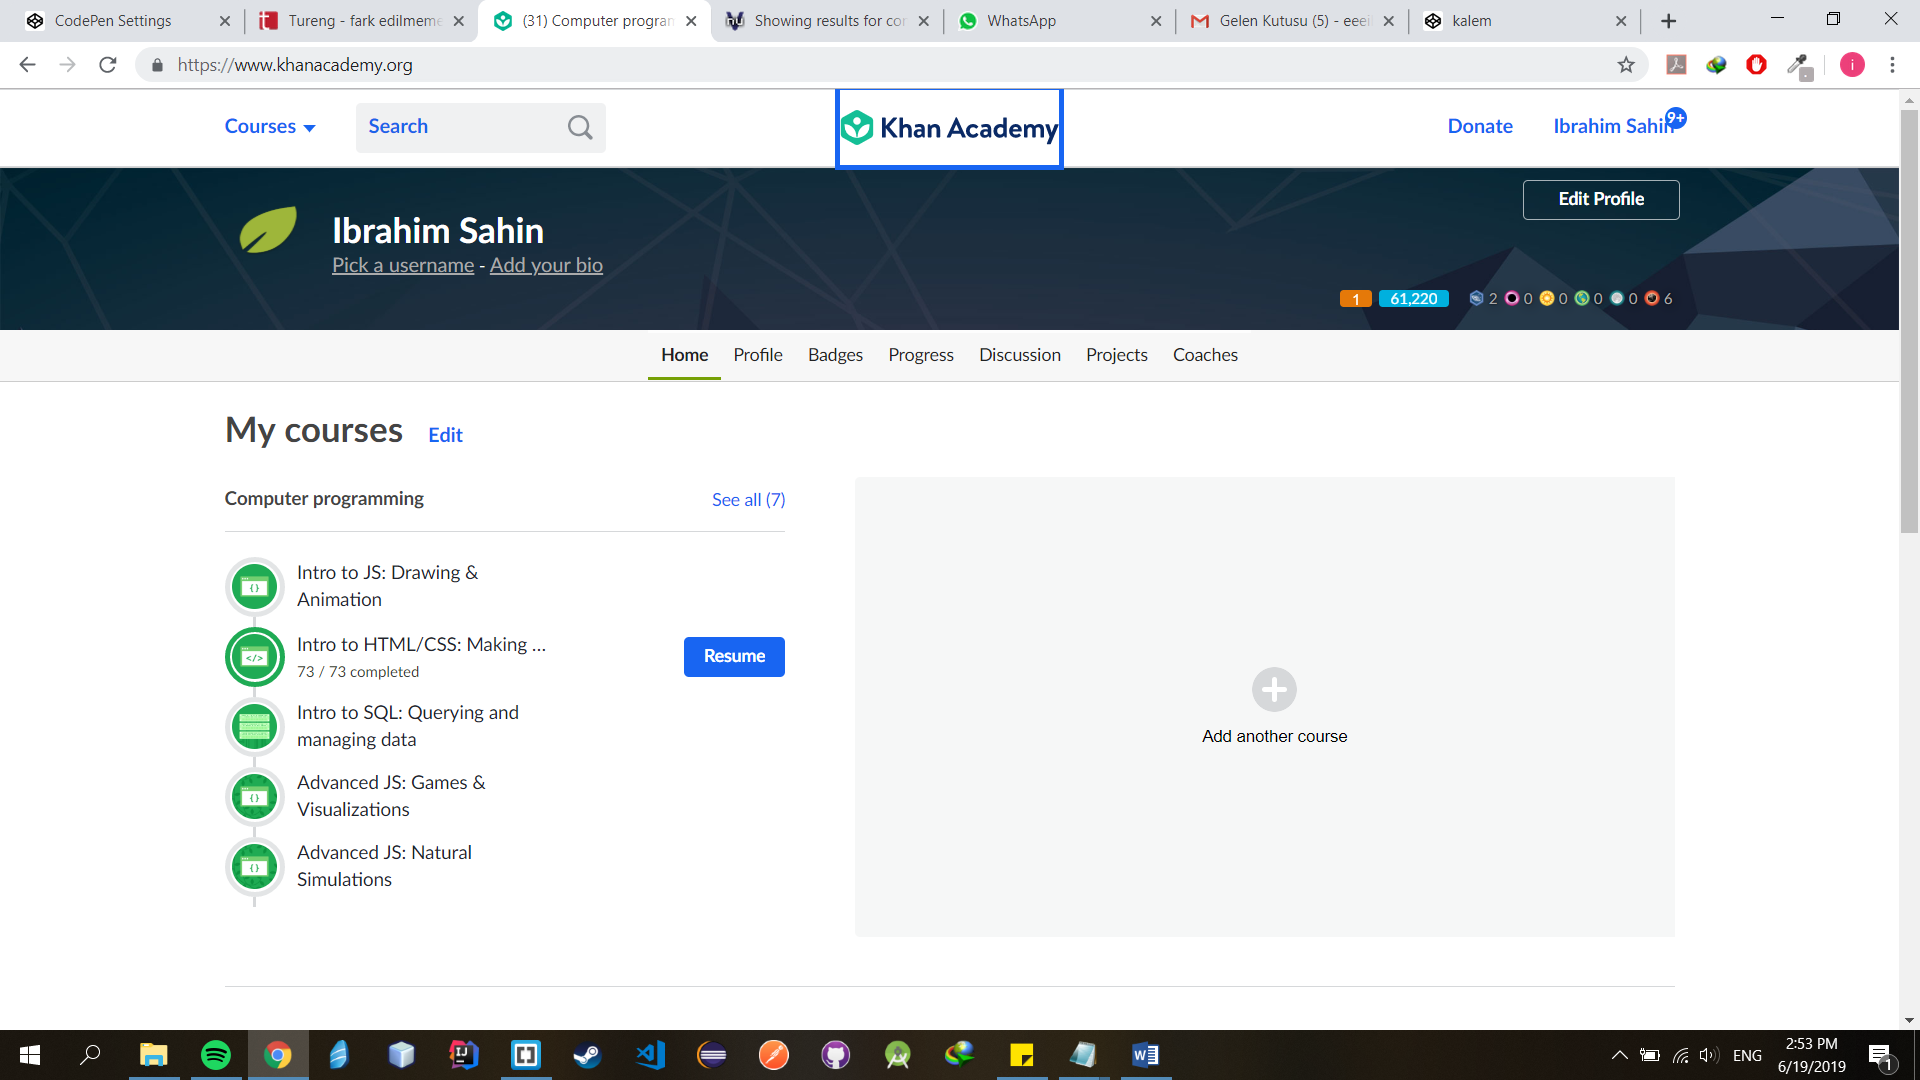Open Visual Studio Code from the taskbar
The image size is (1920, 1080).
click(650, 1055)
